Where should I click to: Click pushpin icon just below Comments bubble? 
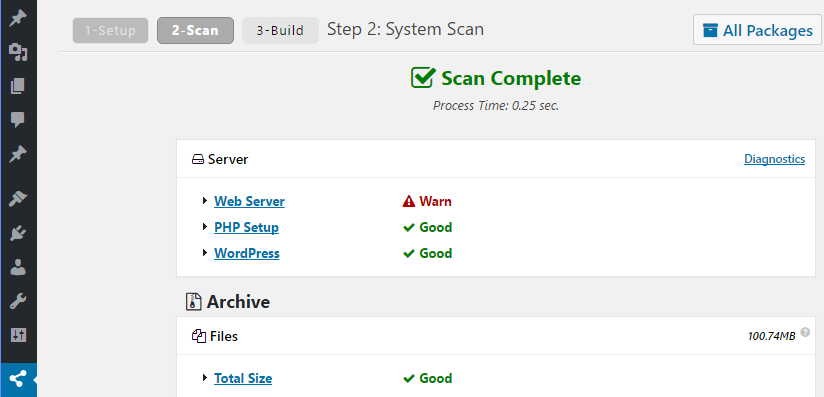coord(18,155)
